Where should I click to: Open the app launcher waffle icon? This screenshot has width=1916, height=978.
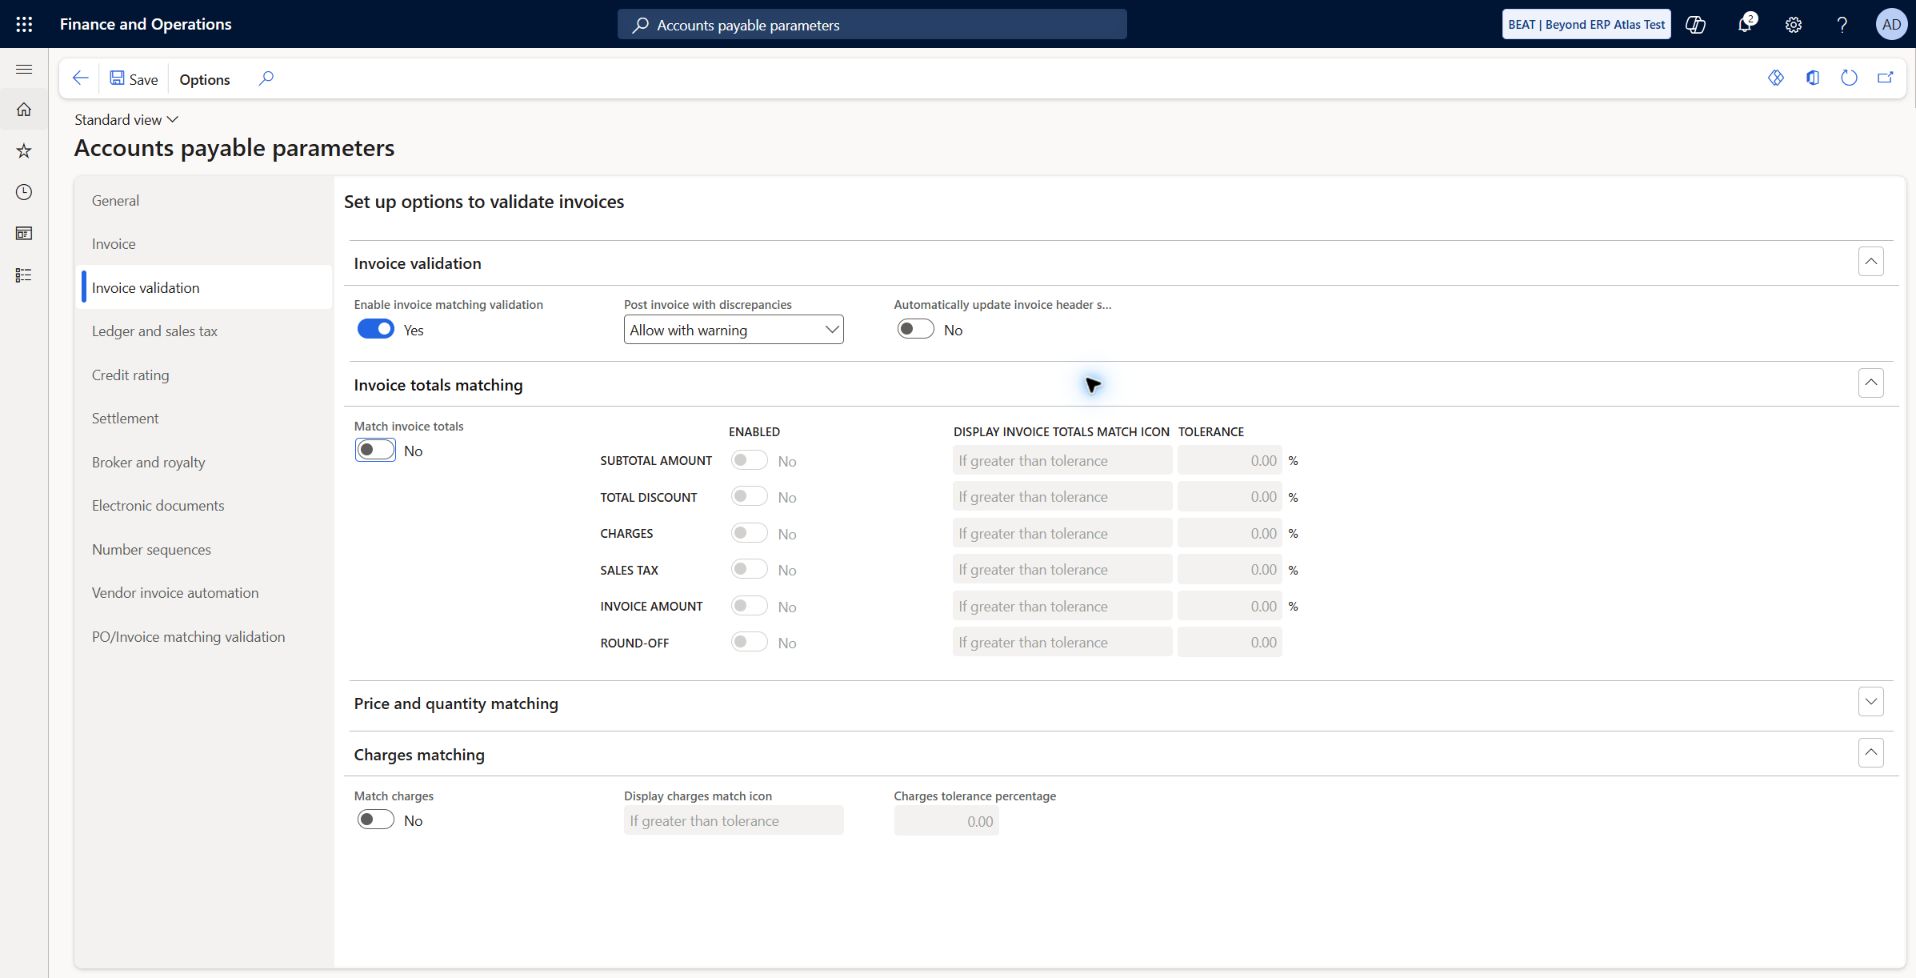24,24
